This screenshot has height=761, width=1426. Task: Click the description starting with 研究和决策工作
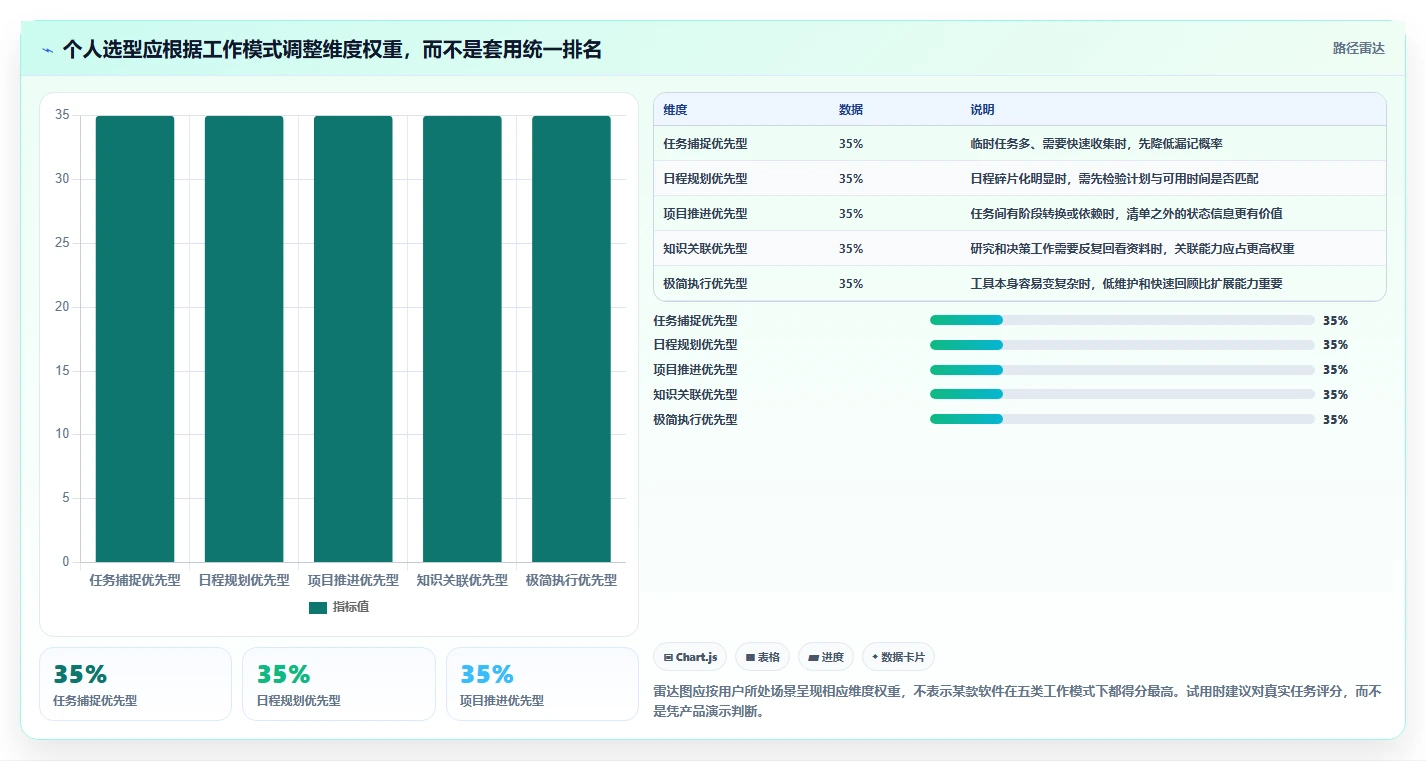(1132, 249)
